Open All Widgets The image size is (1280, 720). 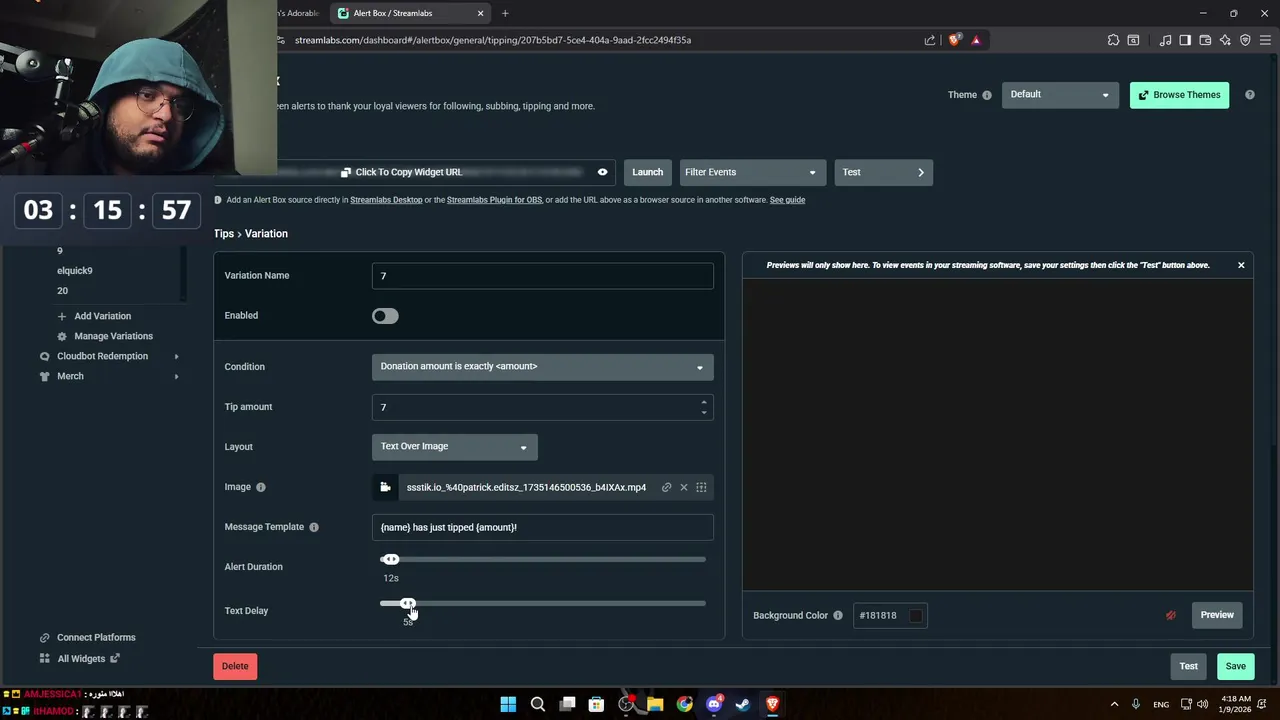pyautogui.click(x=81, y=658)
